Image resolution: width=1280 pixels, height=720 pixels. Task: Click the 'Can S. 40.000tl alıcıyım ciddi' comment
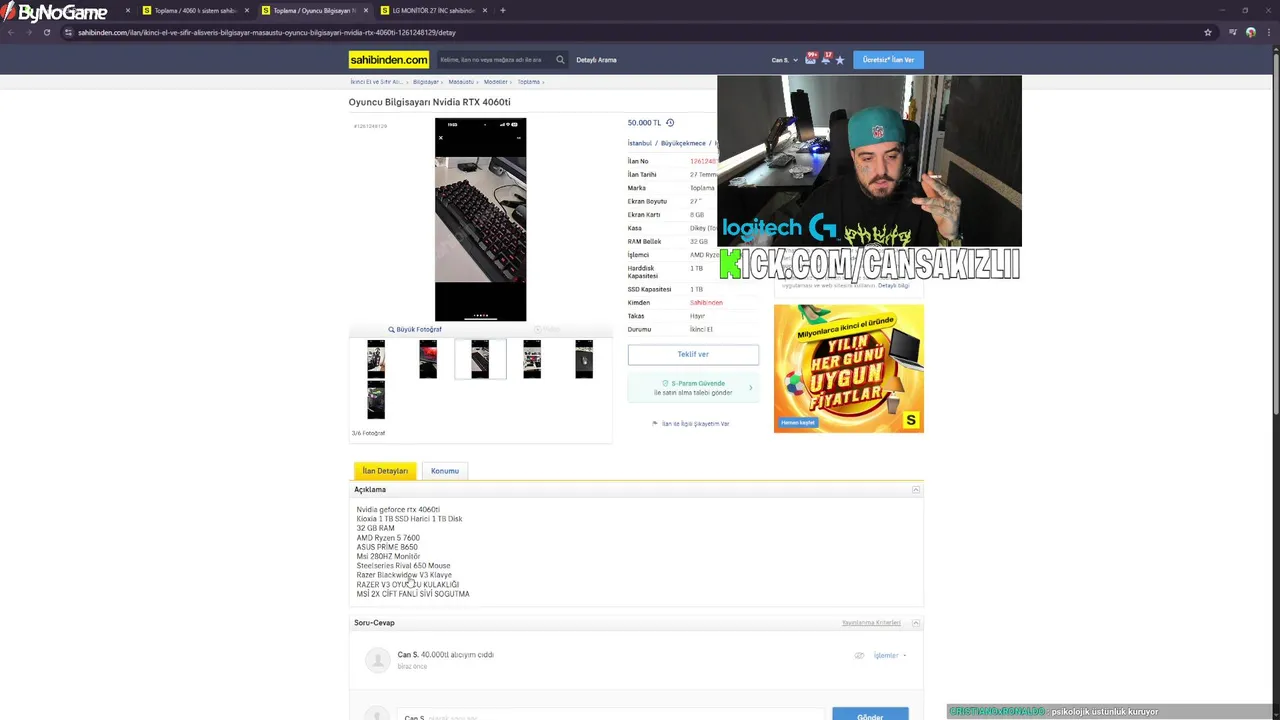pos(445,655)
